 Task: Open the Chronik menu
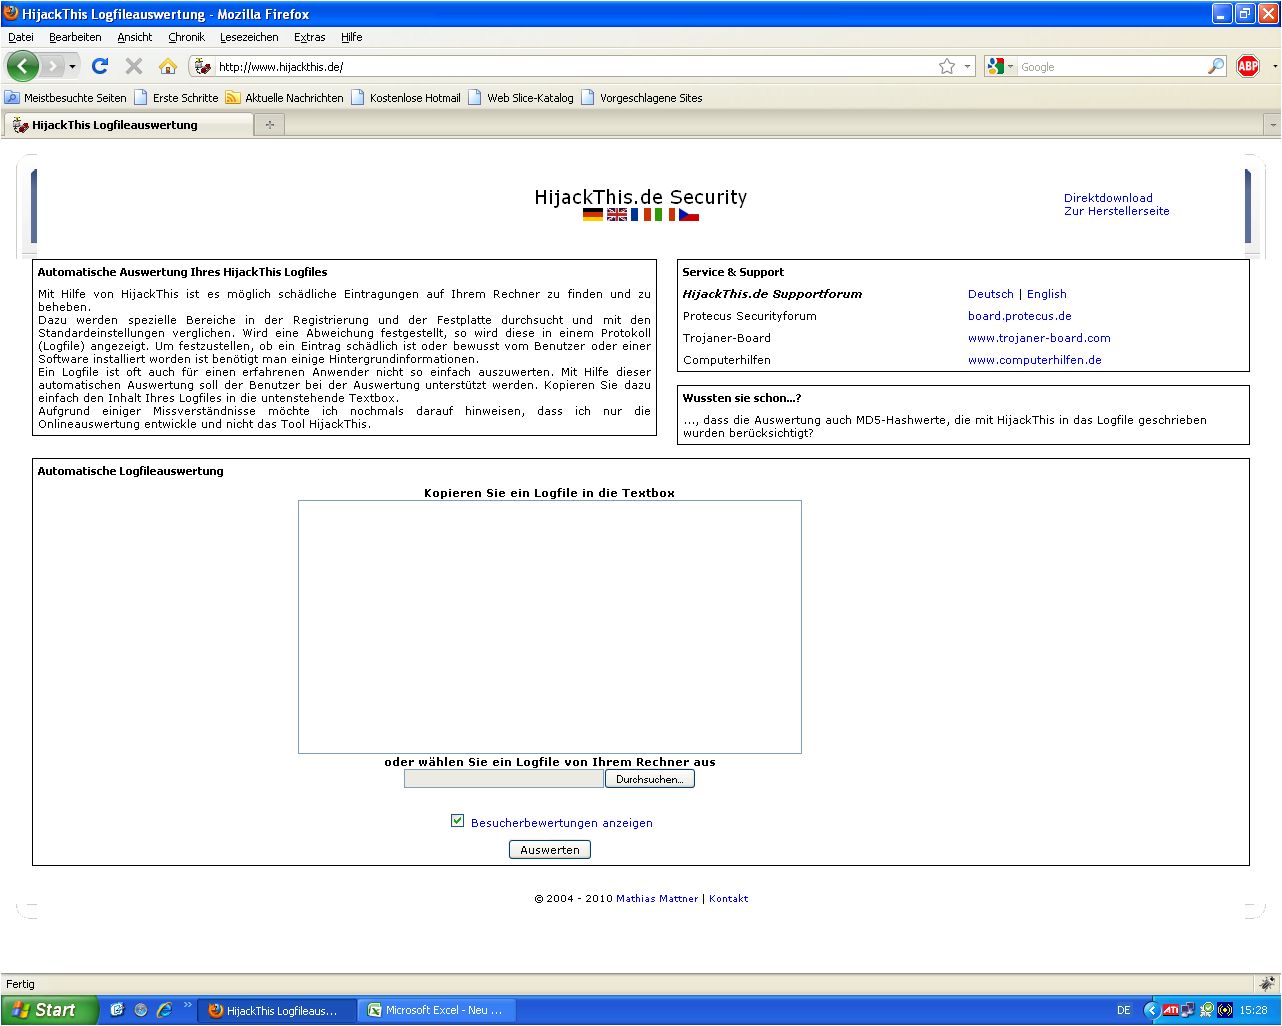[x=186, y=37]
